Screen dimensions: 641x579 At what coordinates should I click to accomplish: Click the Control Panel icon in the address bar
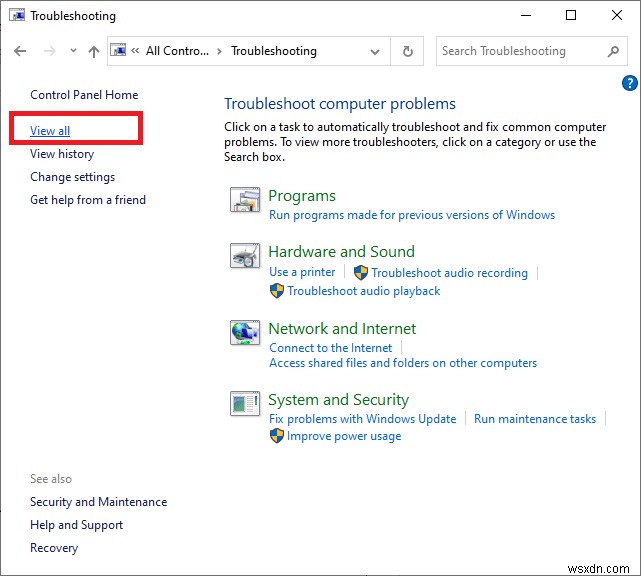click(119, 50)
